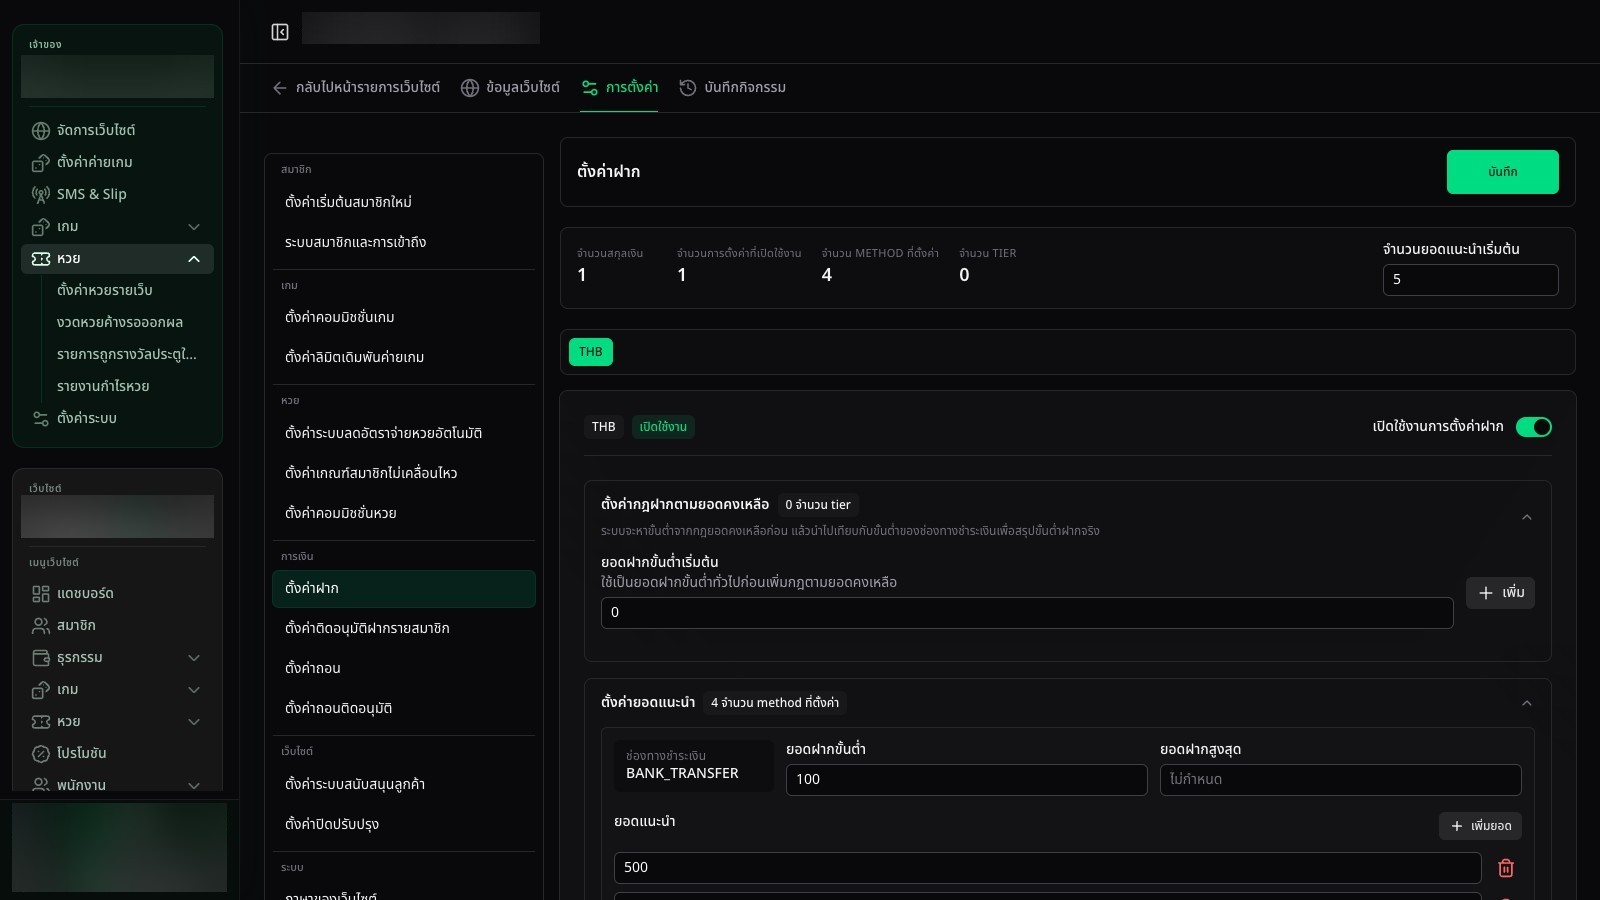
Task: Collapse the ตั้งค่ายอดแนะนำ section
Action: pos(1526,703)
